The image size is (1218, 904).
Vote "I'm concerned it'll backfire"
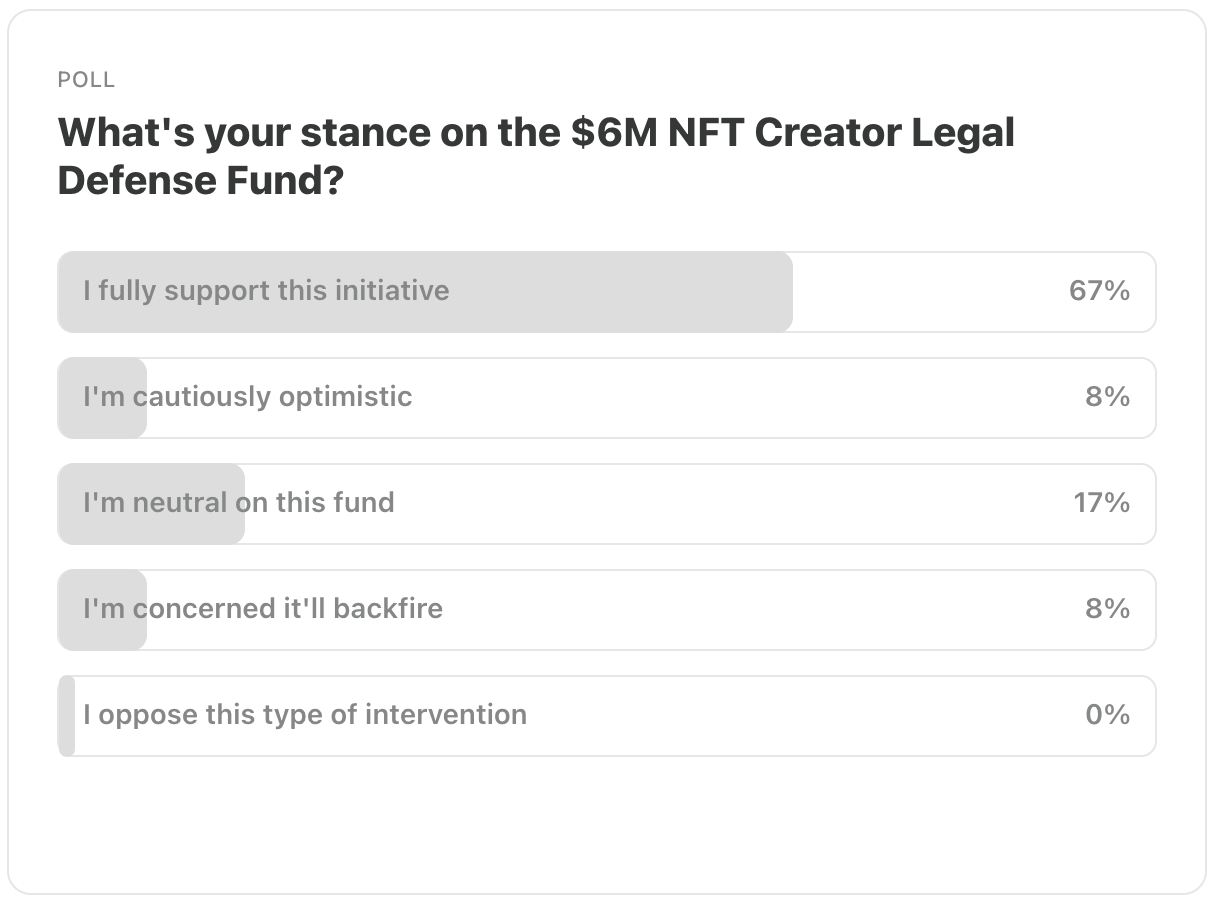(607, 610)
